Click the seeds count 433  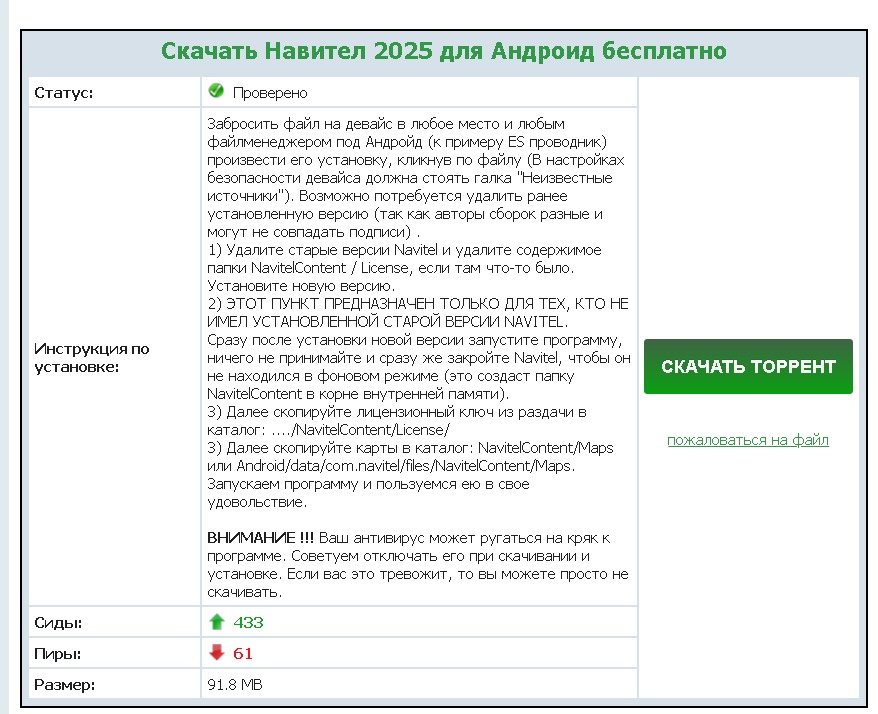coord(248,622)
